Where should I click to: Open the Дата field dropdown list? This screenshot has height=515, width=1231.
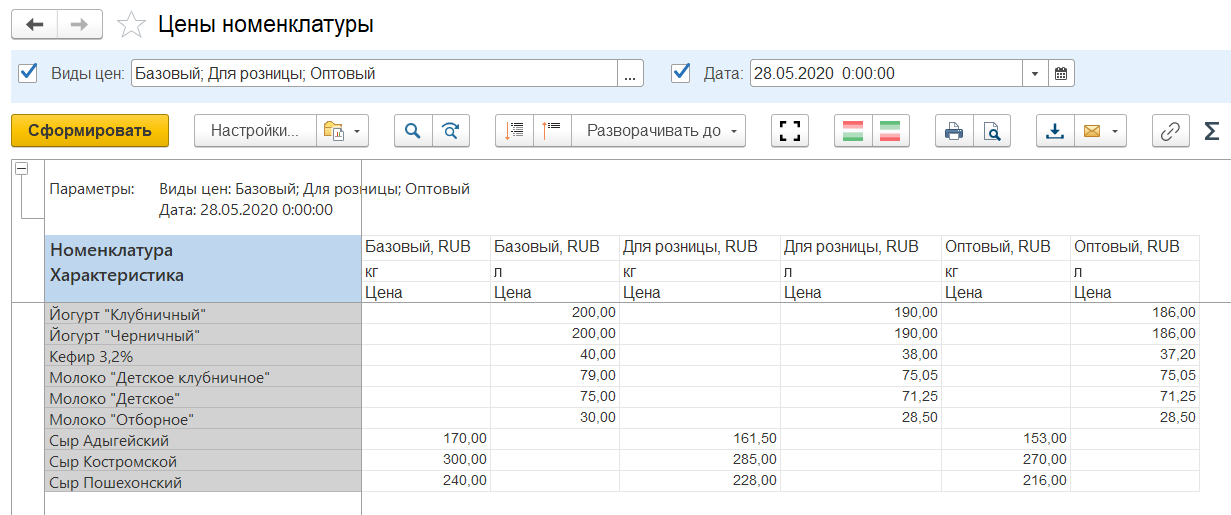(1035, 73)
